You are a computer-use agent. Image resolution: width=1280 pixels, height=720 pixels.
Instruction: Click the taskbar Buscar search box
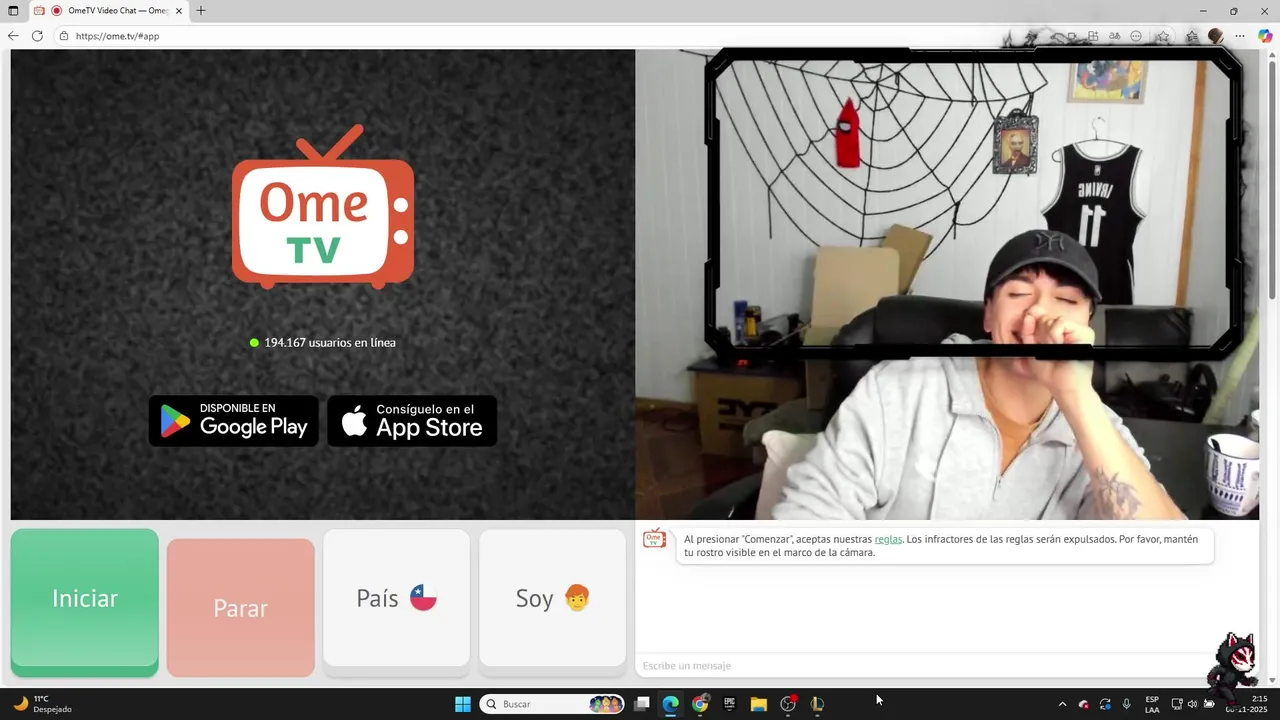pyautogui.click(x=553, y=704)
